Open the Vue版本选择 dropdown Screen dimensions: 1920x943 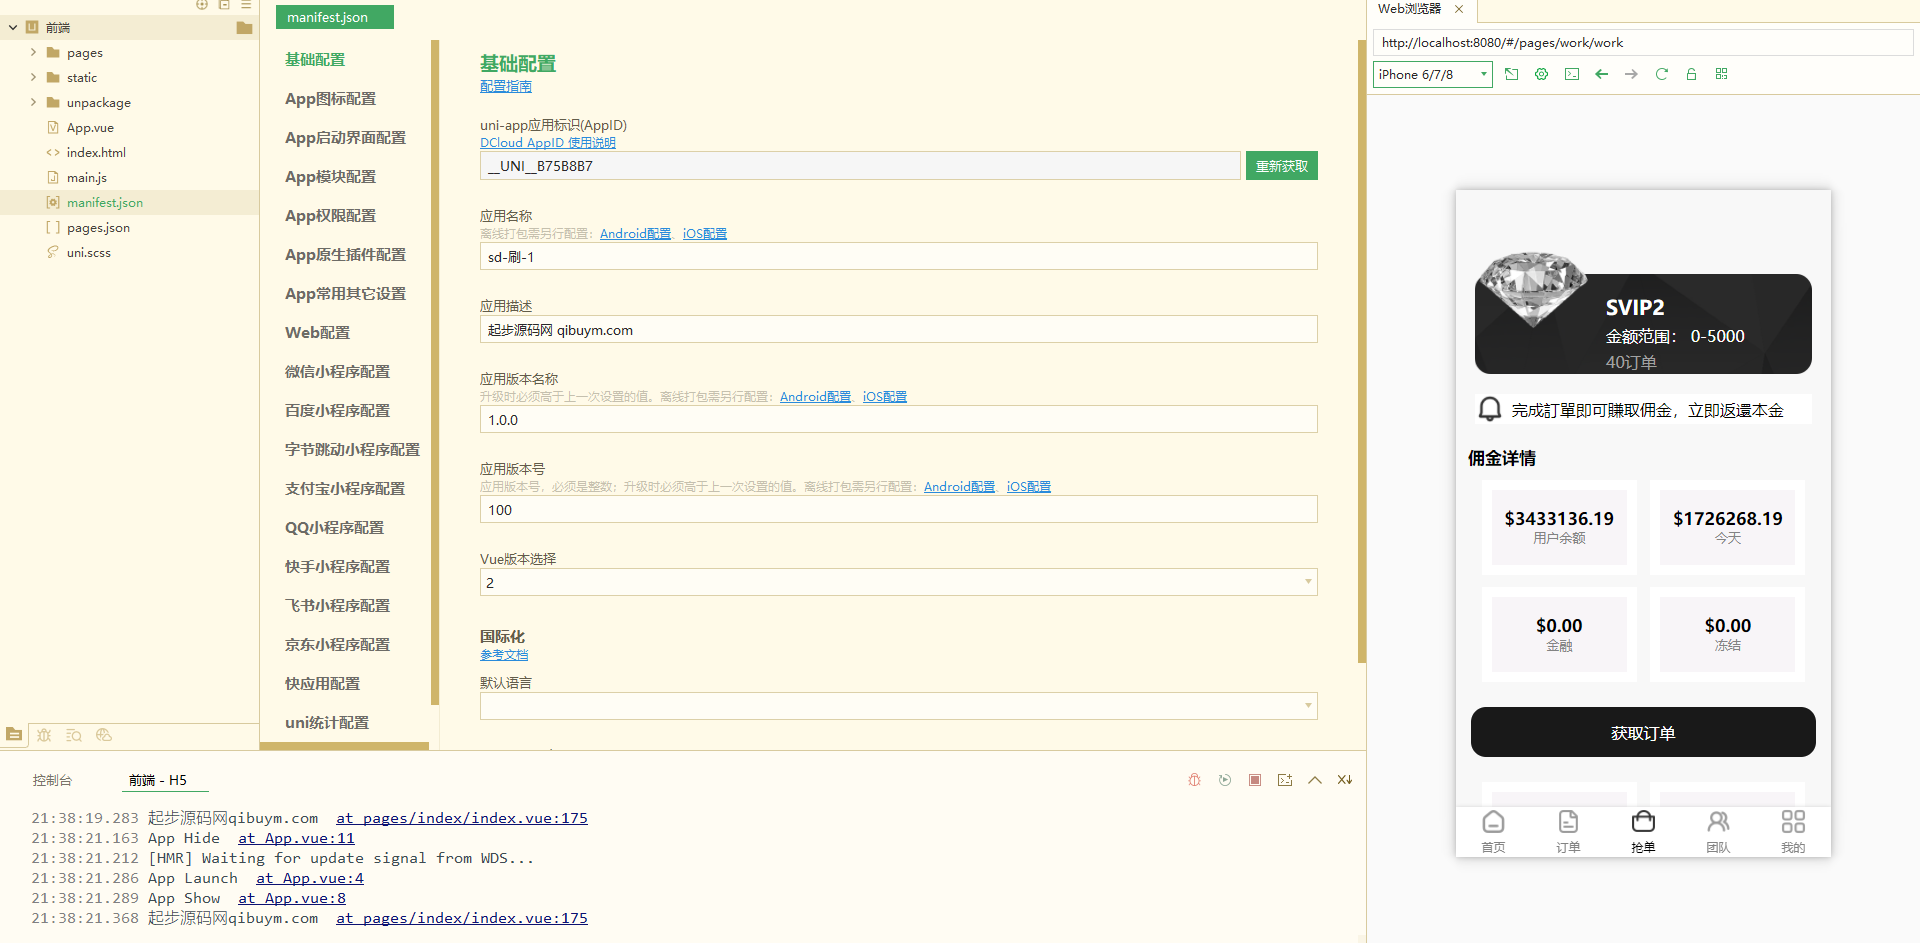click(x=898, y=582)
